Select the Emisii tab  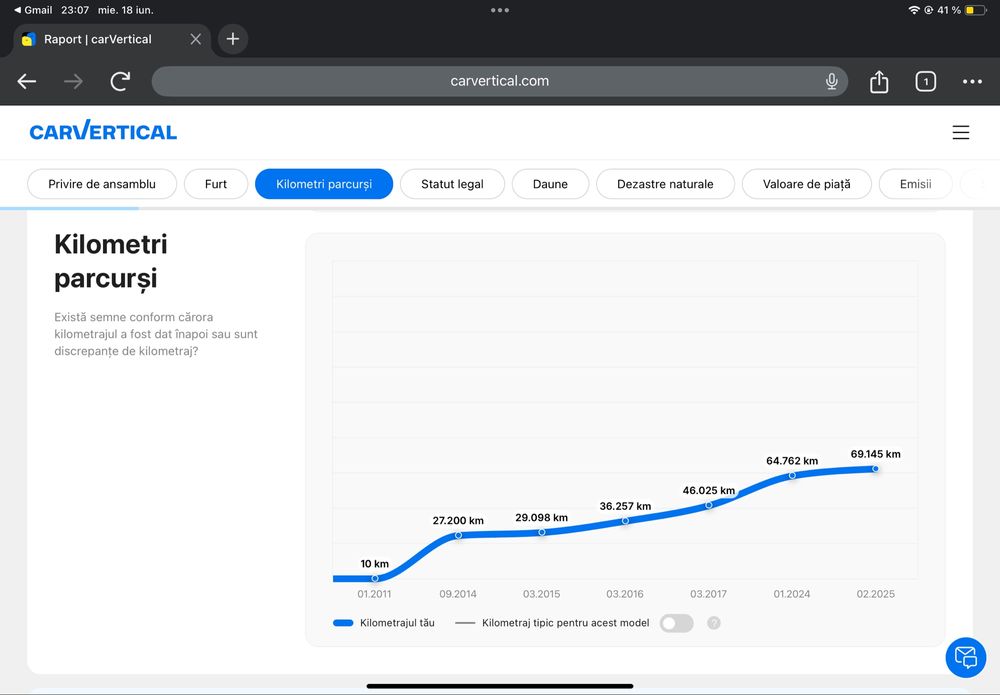[915, 184]
